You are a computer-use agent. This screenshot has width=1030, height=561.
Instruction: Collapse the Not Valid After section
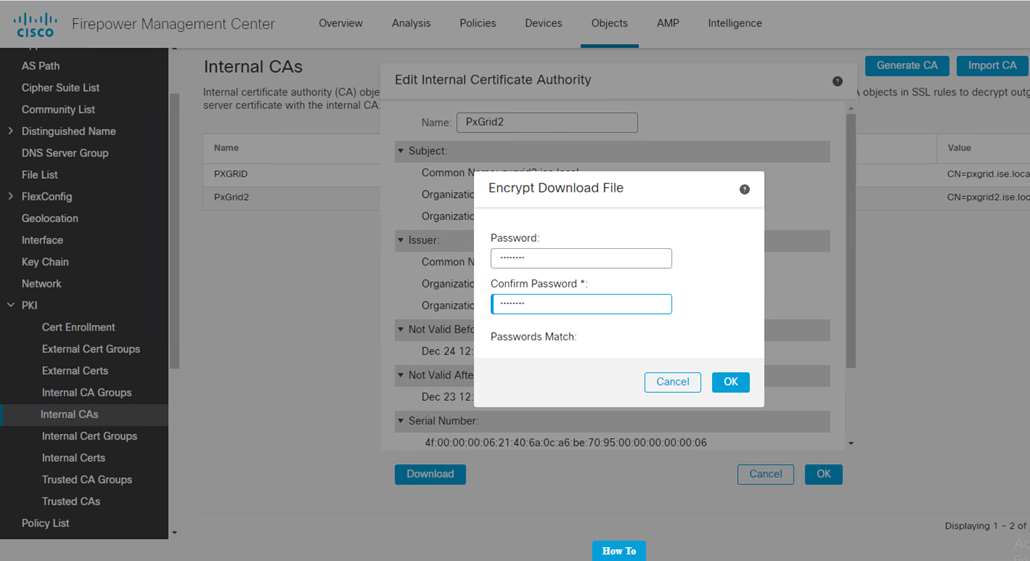coord(401,376)
